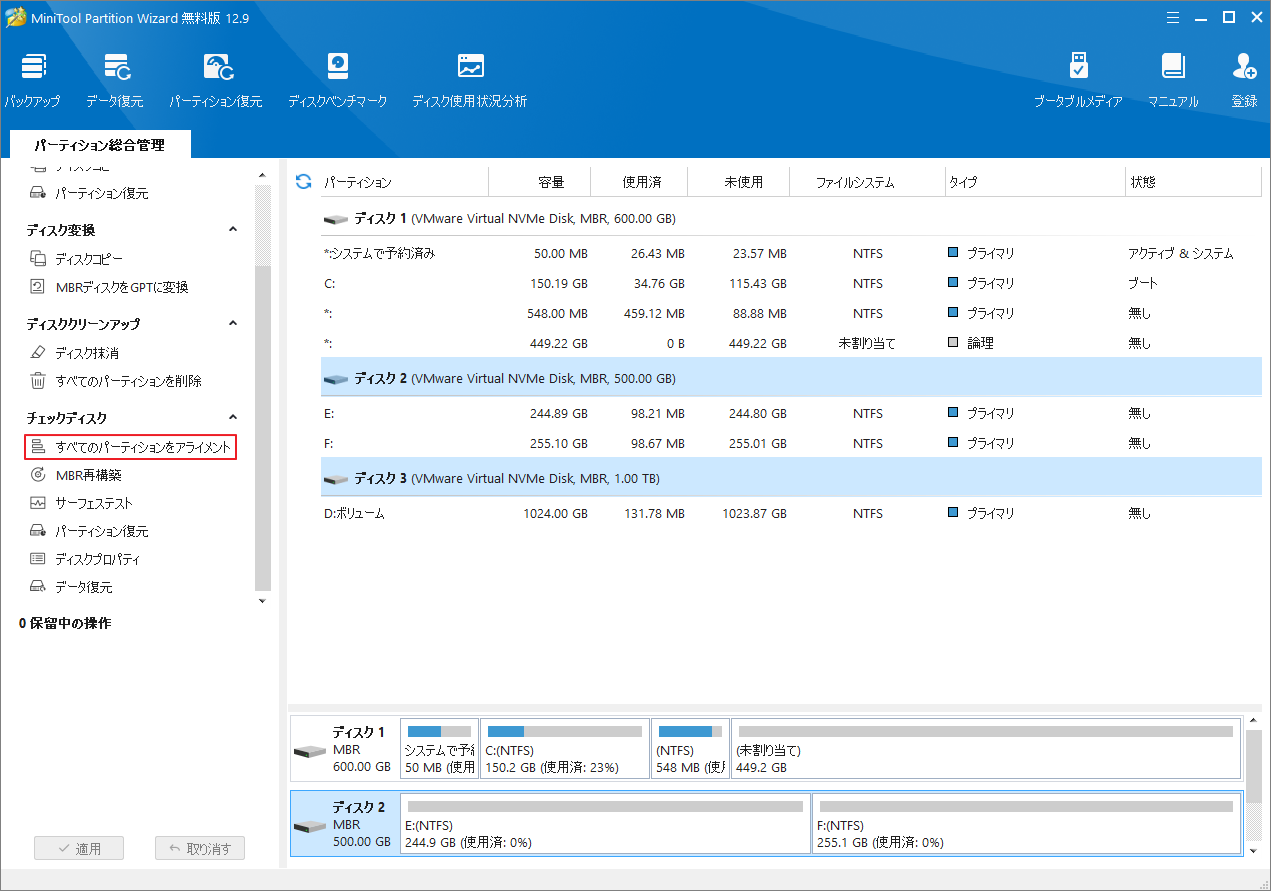This screenshot has width=1271, height=891.
Task: Collapse the ディスク変換 section
Action: click(233, 229)
